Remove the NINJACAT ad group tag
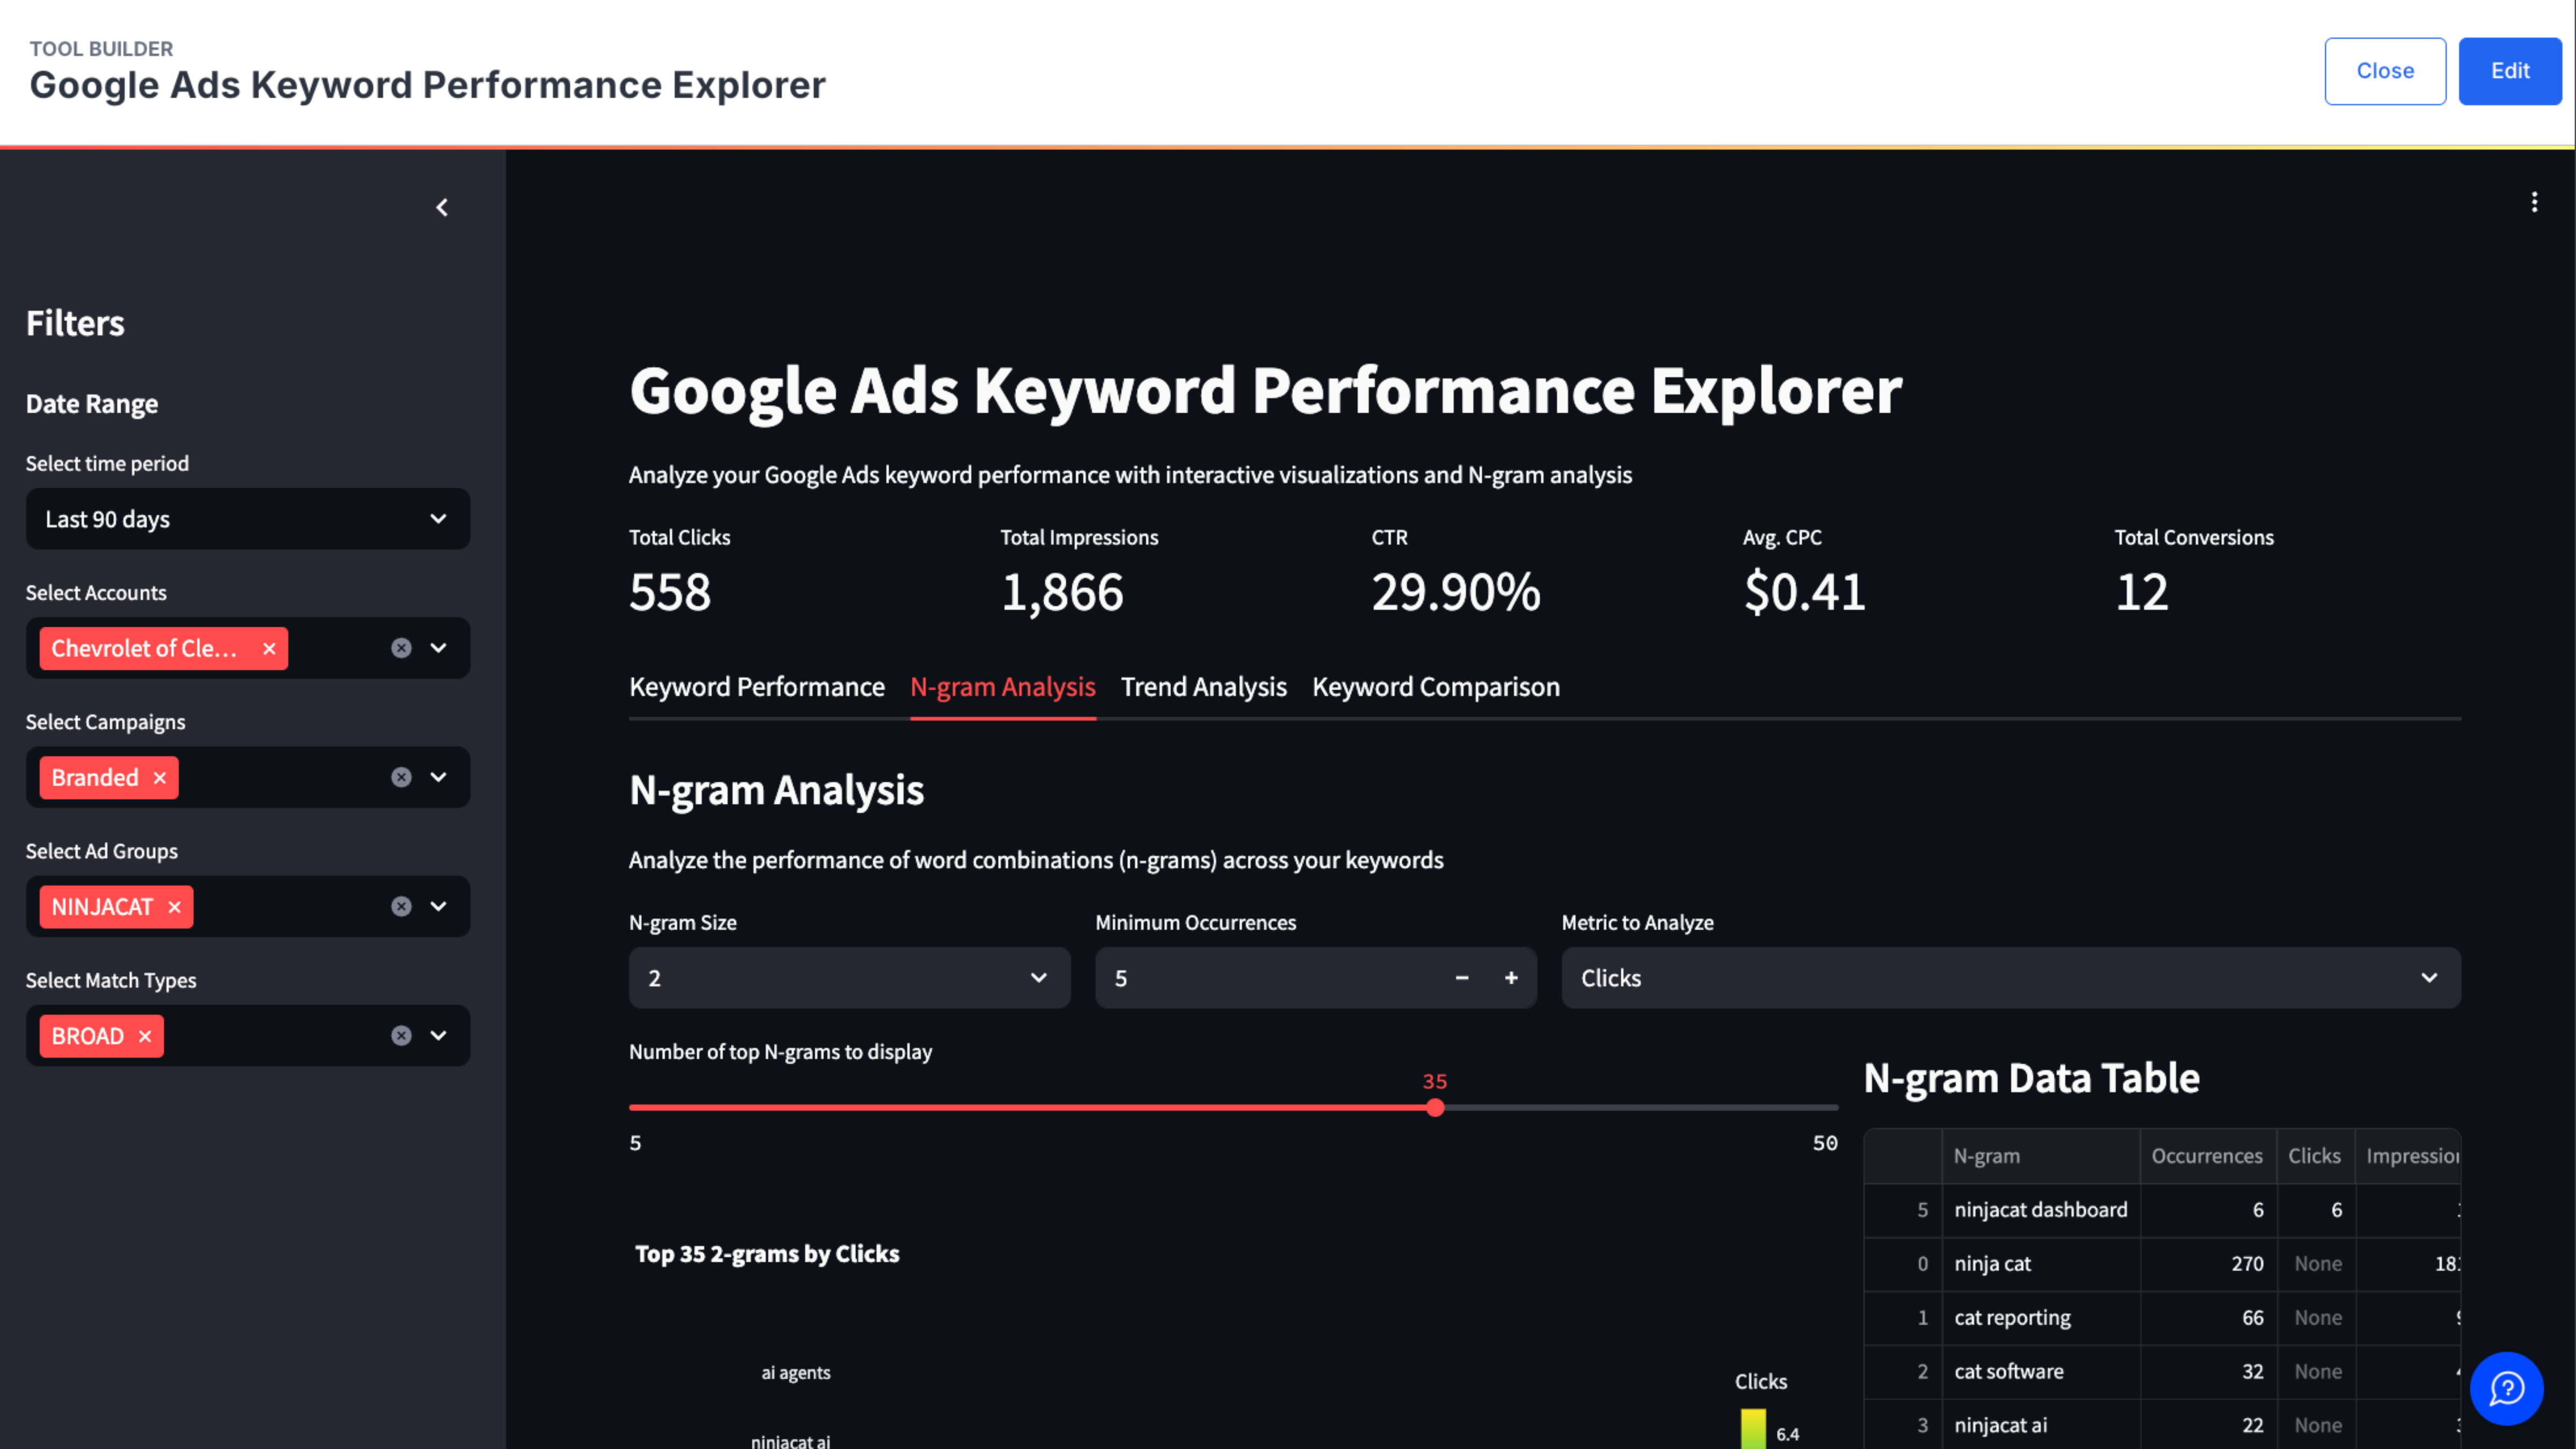Screen dimensions: 2576x1449 pyautogui.click(x=175, y=907)
